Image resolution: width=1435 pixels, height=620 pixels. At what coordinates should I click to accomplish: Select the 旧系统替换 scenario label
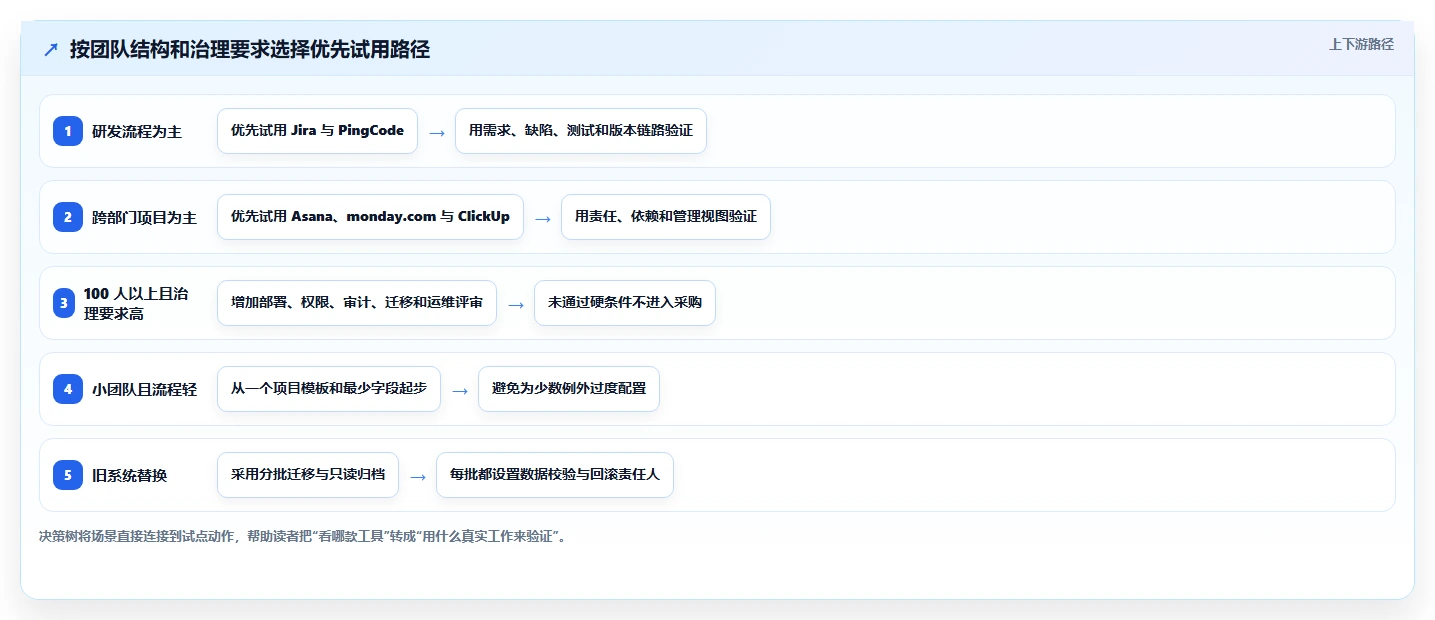[x=129, y=475]
